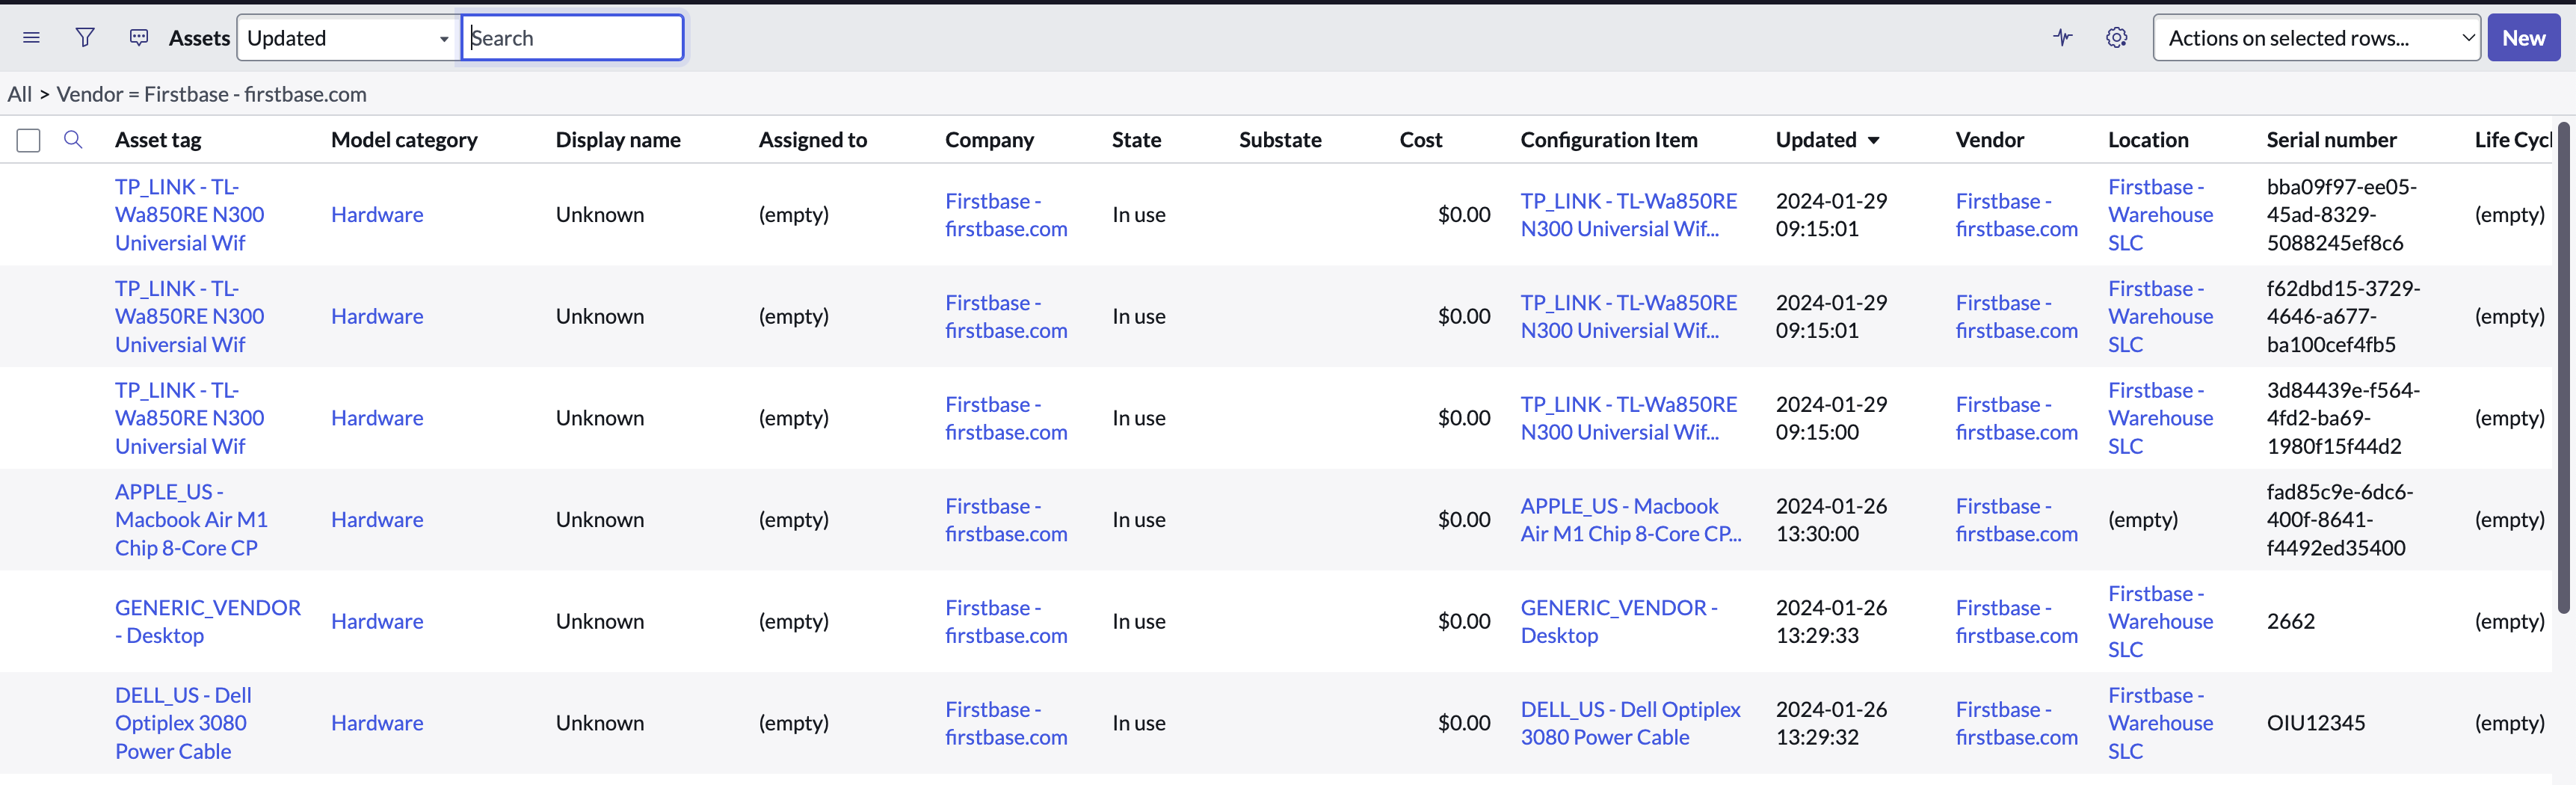
Task: Click serial bba09f97-ee05-45ad-8329-5088245ef8c6
Action: tap(2341, 215)
